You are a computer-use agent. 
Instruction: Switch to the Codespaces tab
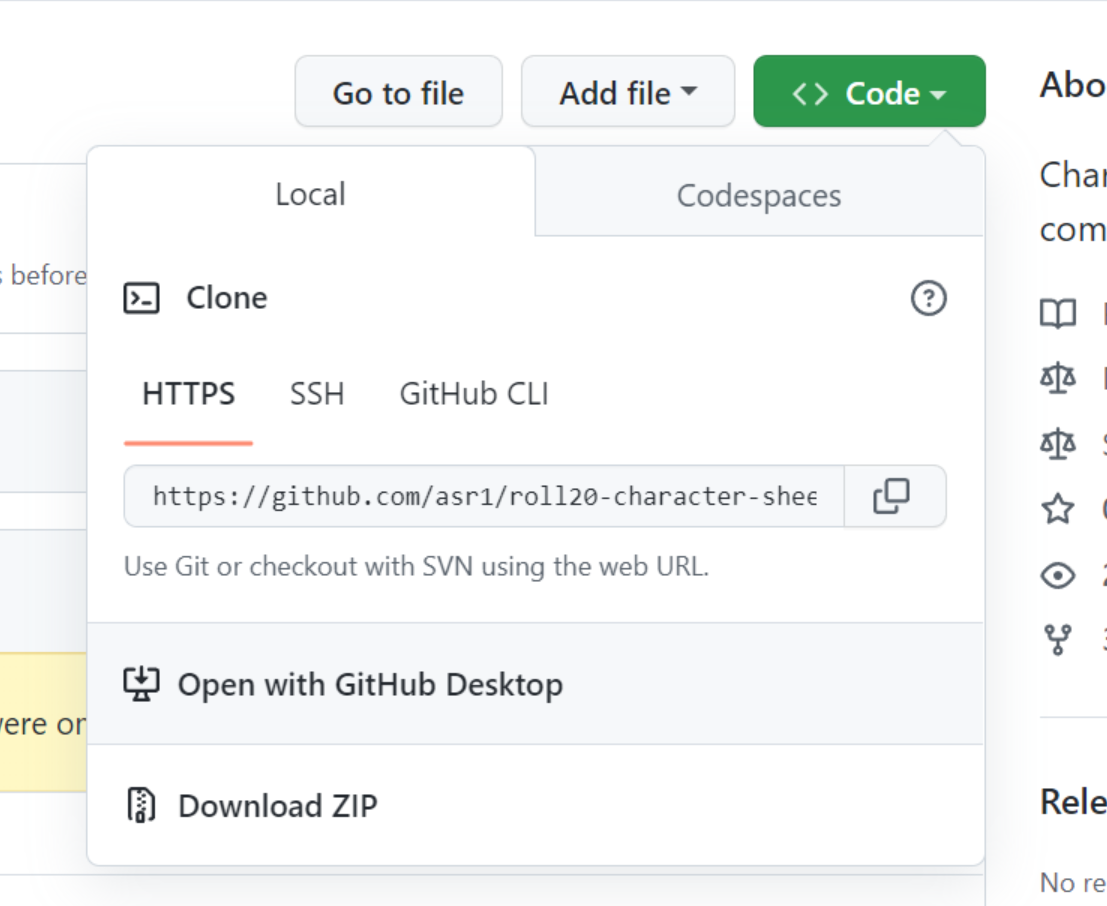(x=759, y=195)
